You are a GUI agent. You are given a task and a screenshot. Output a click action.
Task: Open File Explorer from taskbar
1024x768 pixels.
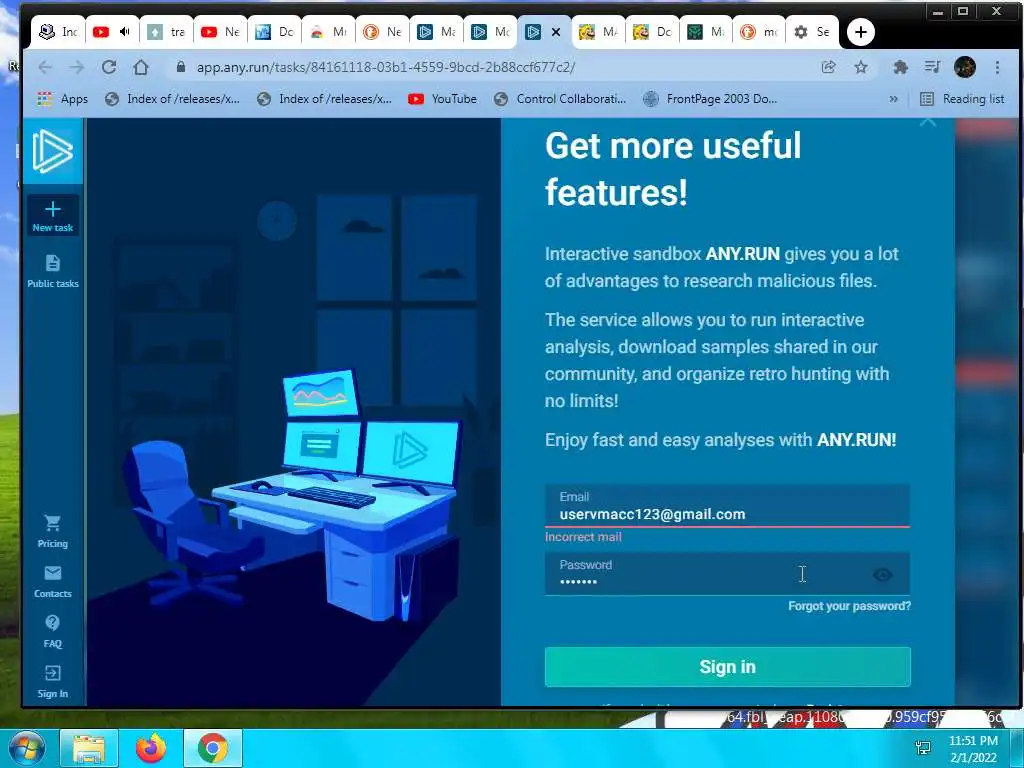point(89,748)
